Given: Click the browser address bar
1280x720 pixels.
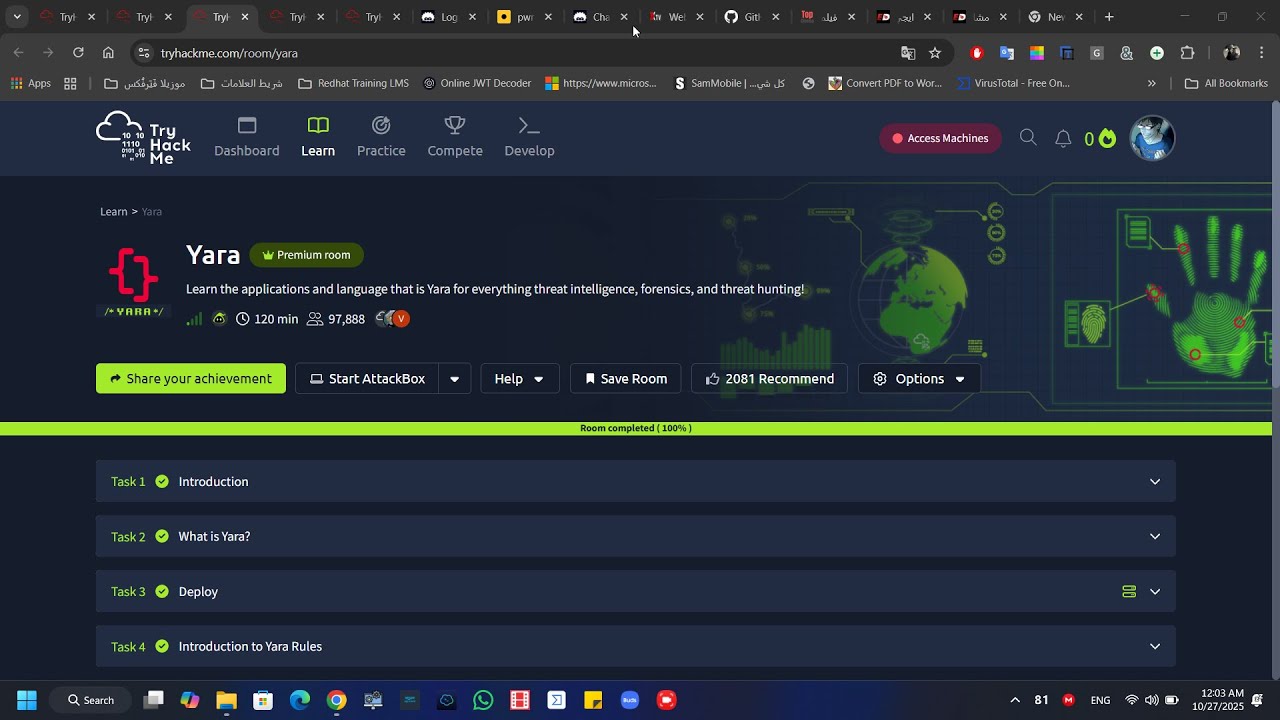Looking at the screenshot, I should [520, 53].
